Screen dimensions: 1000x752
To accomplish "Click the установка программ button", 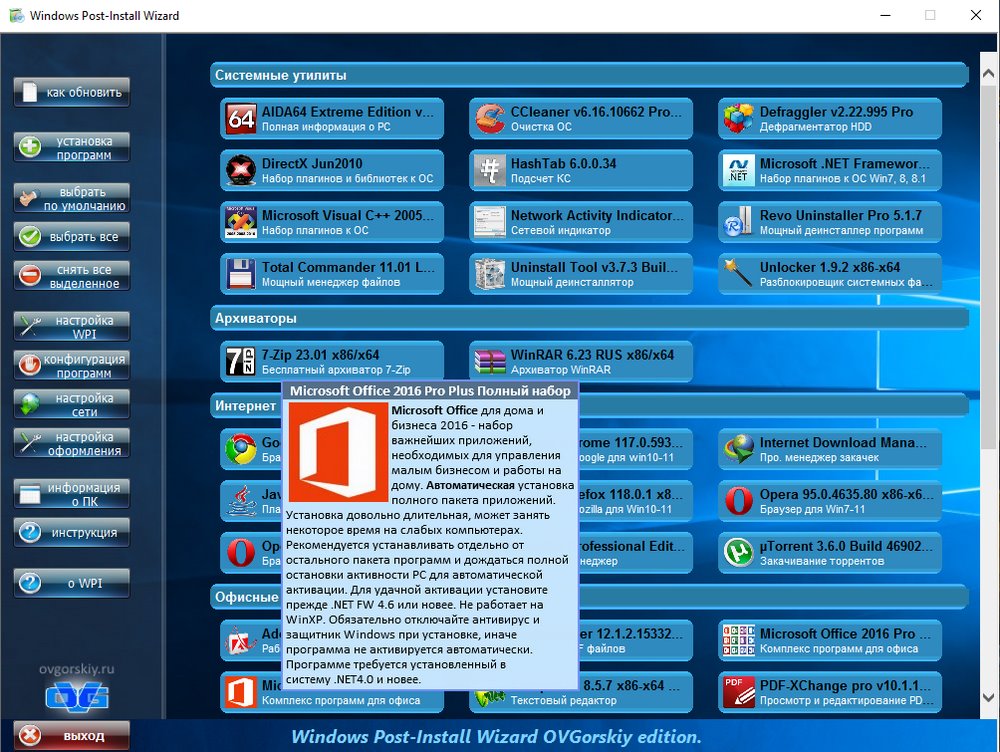I will [x=72, y=148].
